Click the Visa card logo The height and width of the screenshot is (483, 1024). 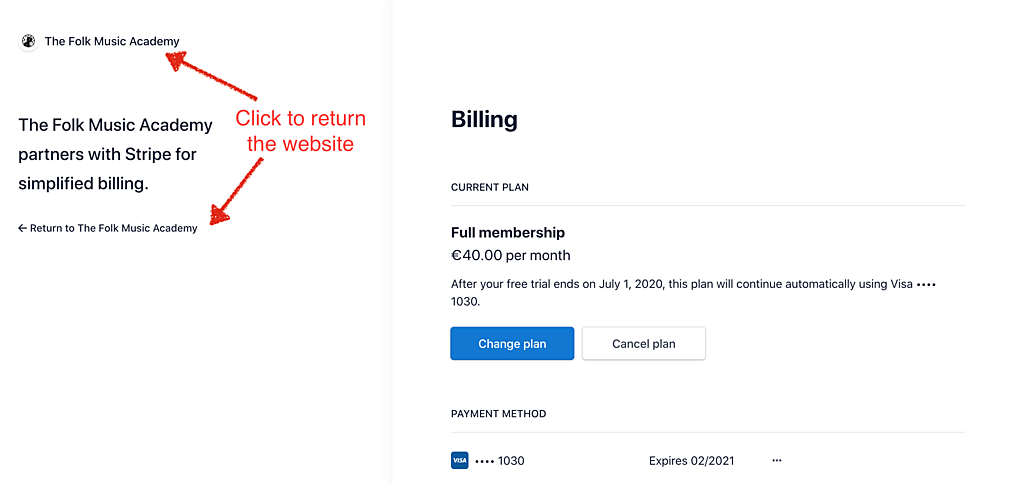click(x=459, y=461)
